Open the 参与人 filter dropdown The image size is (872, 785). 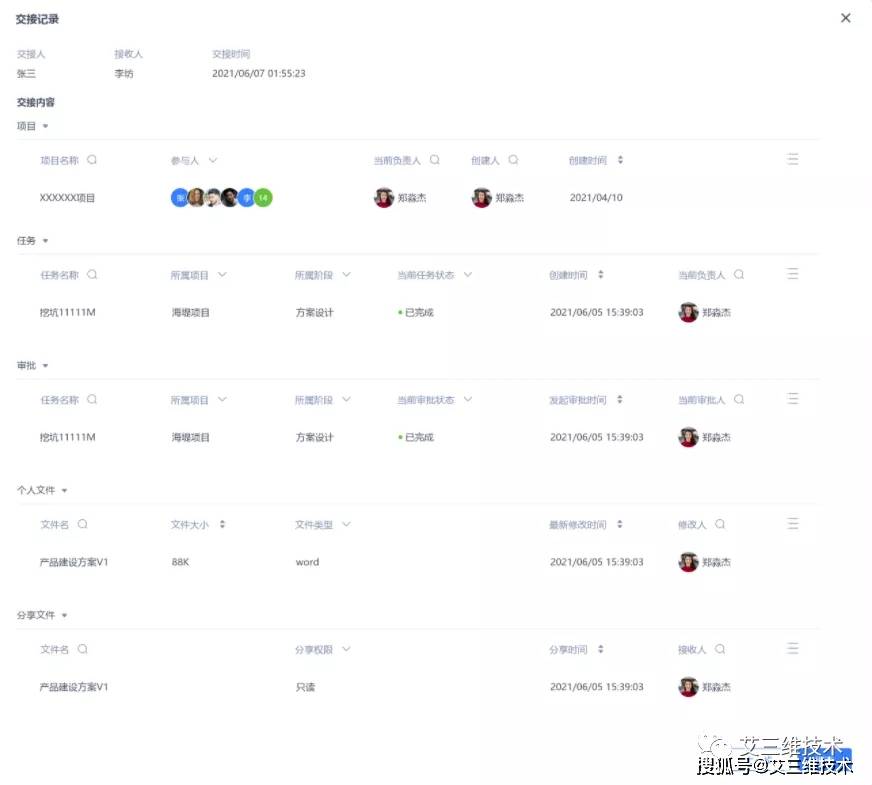pyautogui.click(x=213, y=160)
